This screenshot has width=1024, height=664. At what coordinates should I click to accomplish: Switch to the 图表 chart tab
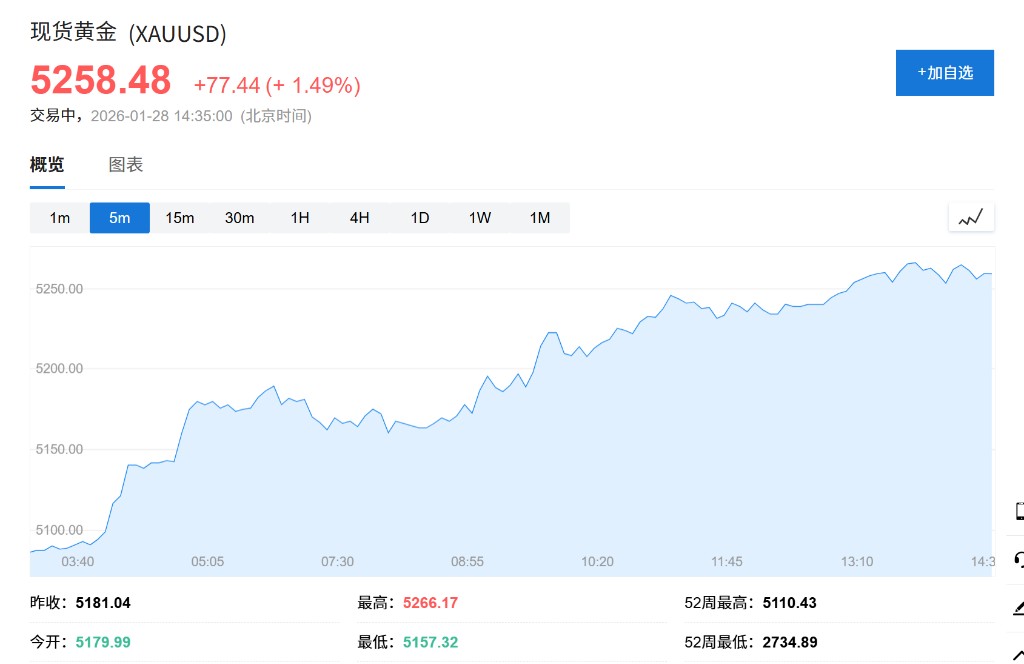tap(126, 165)
